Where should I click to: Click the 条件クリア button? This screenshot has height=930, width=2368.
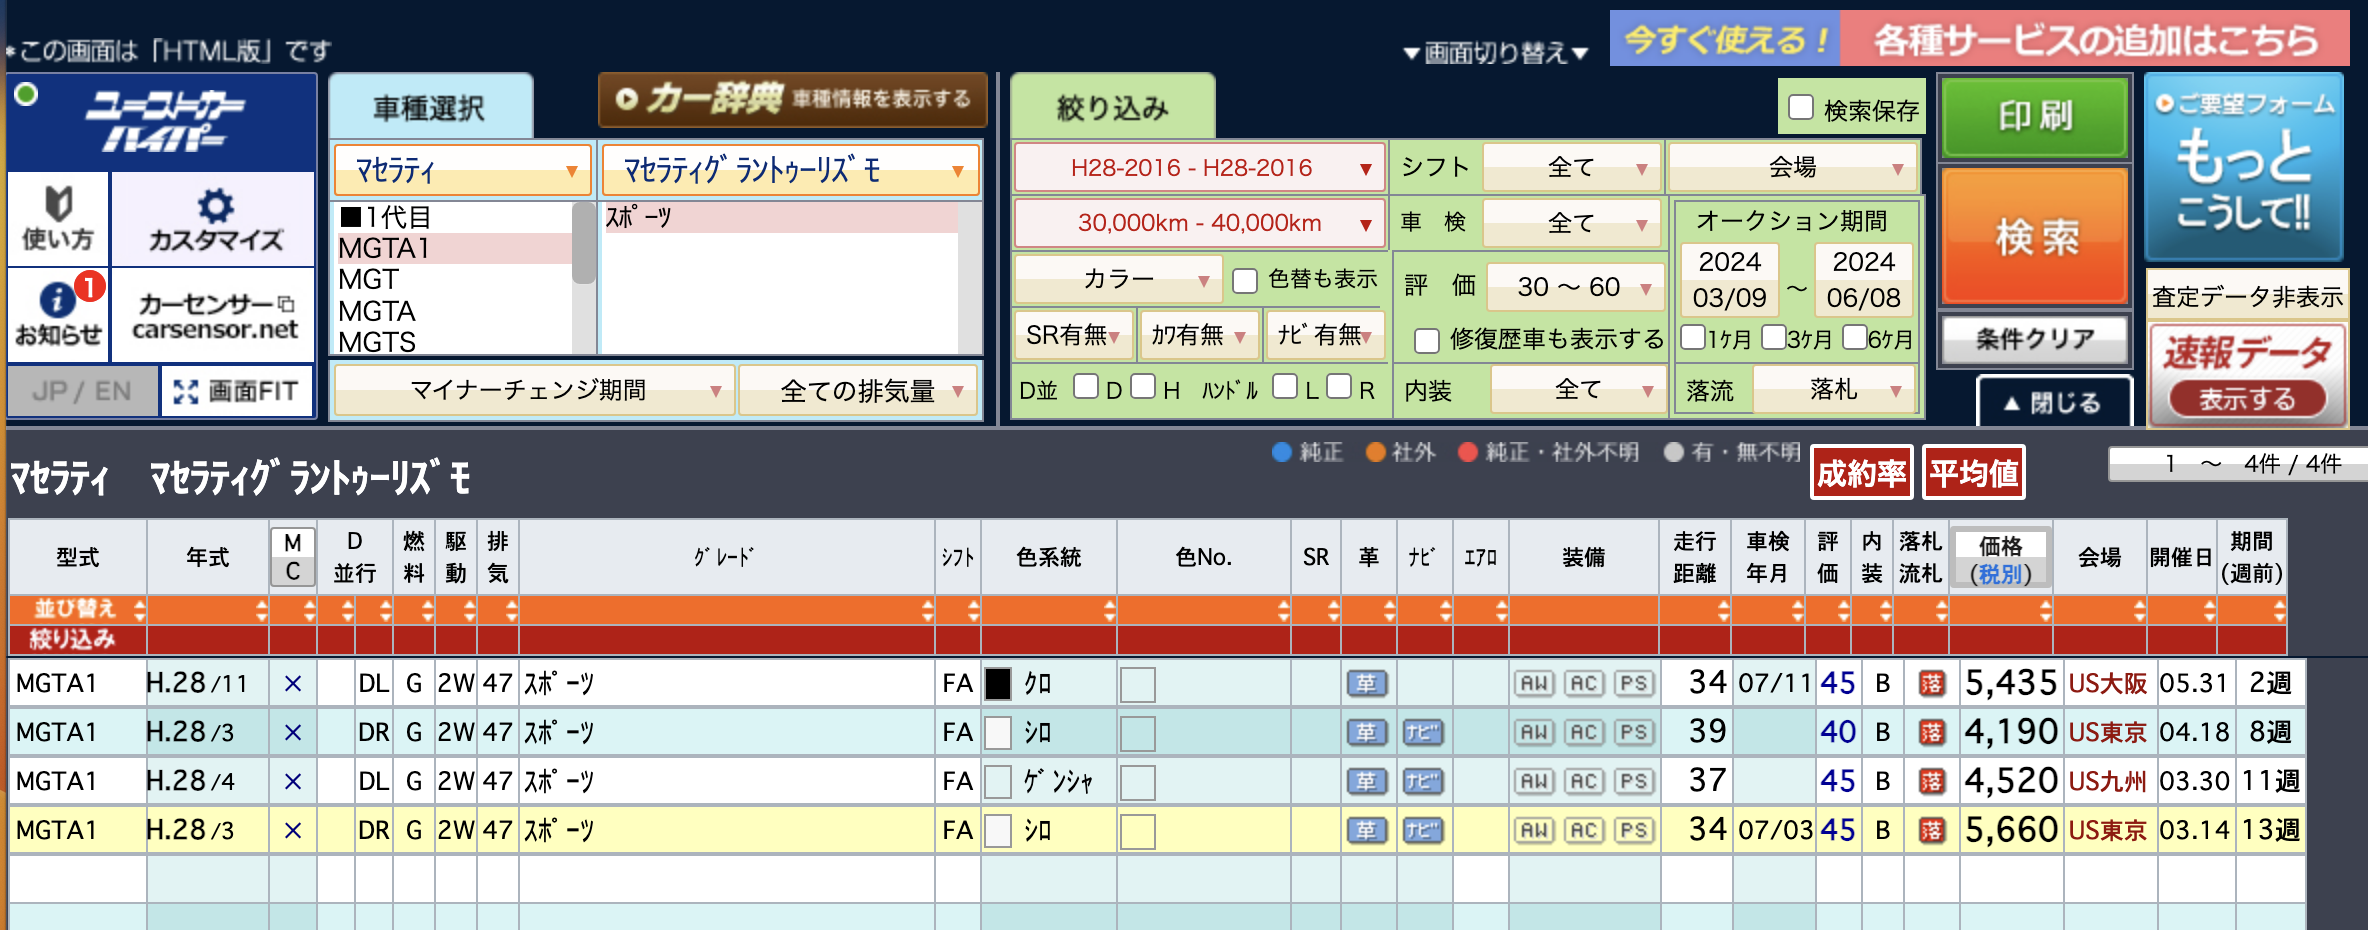pyautogui.click(x=2034, y=340)
